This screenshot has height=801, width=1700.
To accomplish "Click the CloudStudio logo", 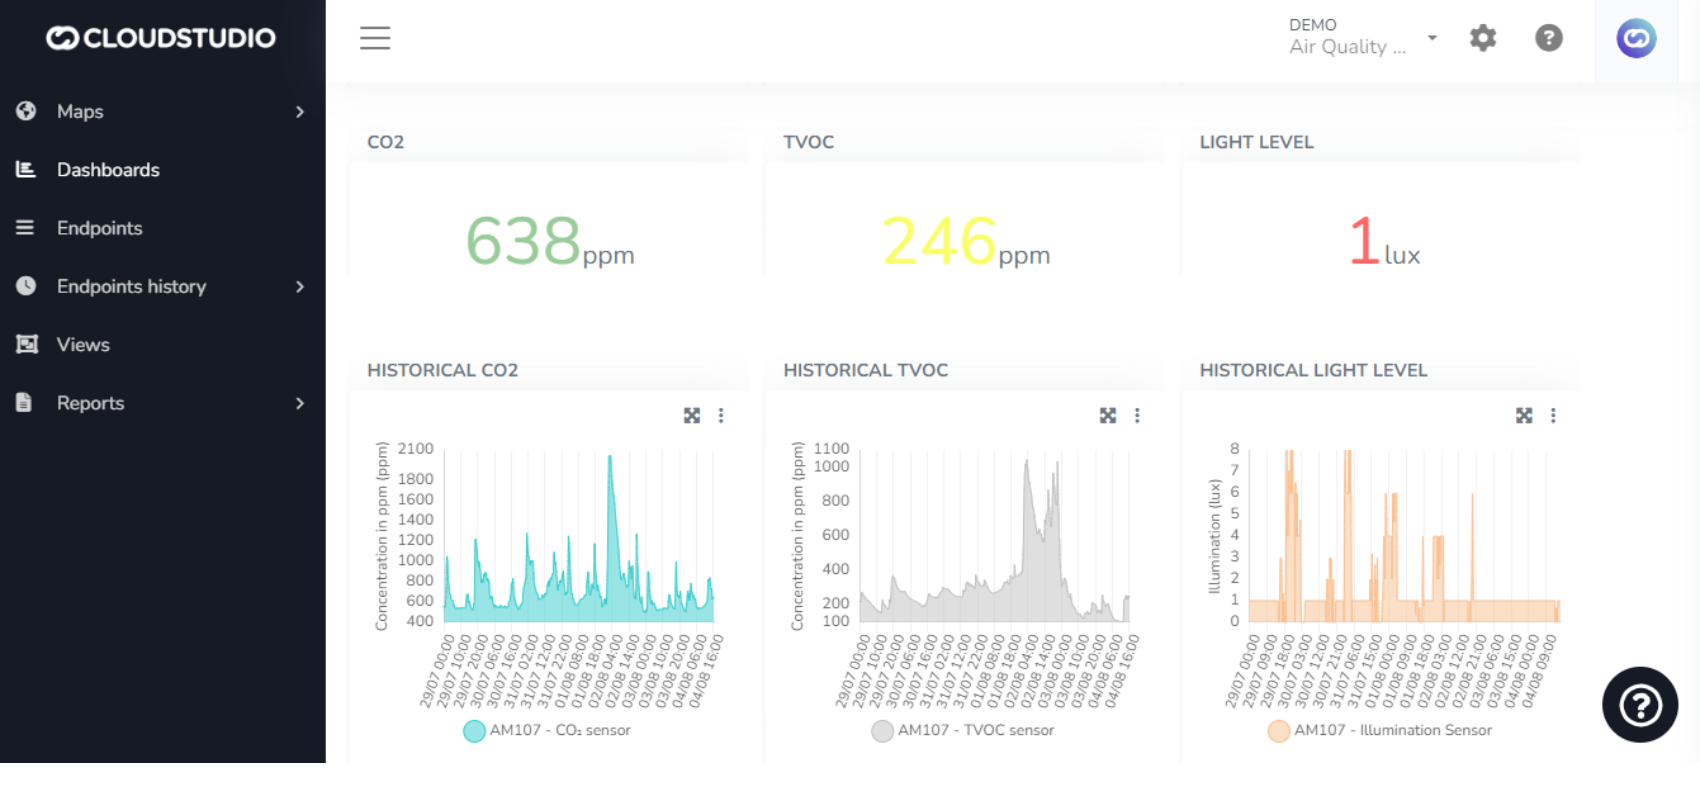I will coord(161,38).
